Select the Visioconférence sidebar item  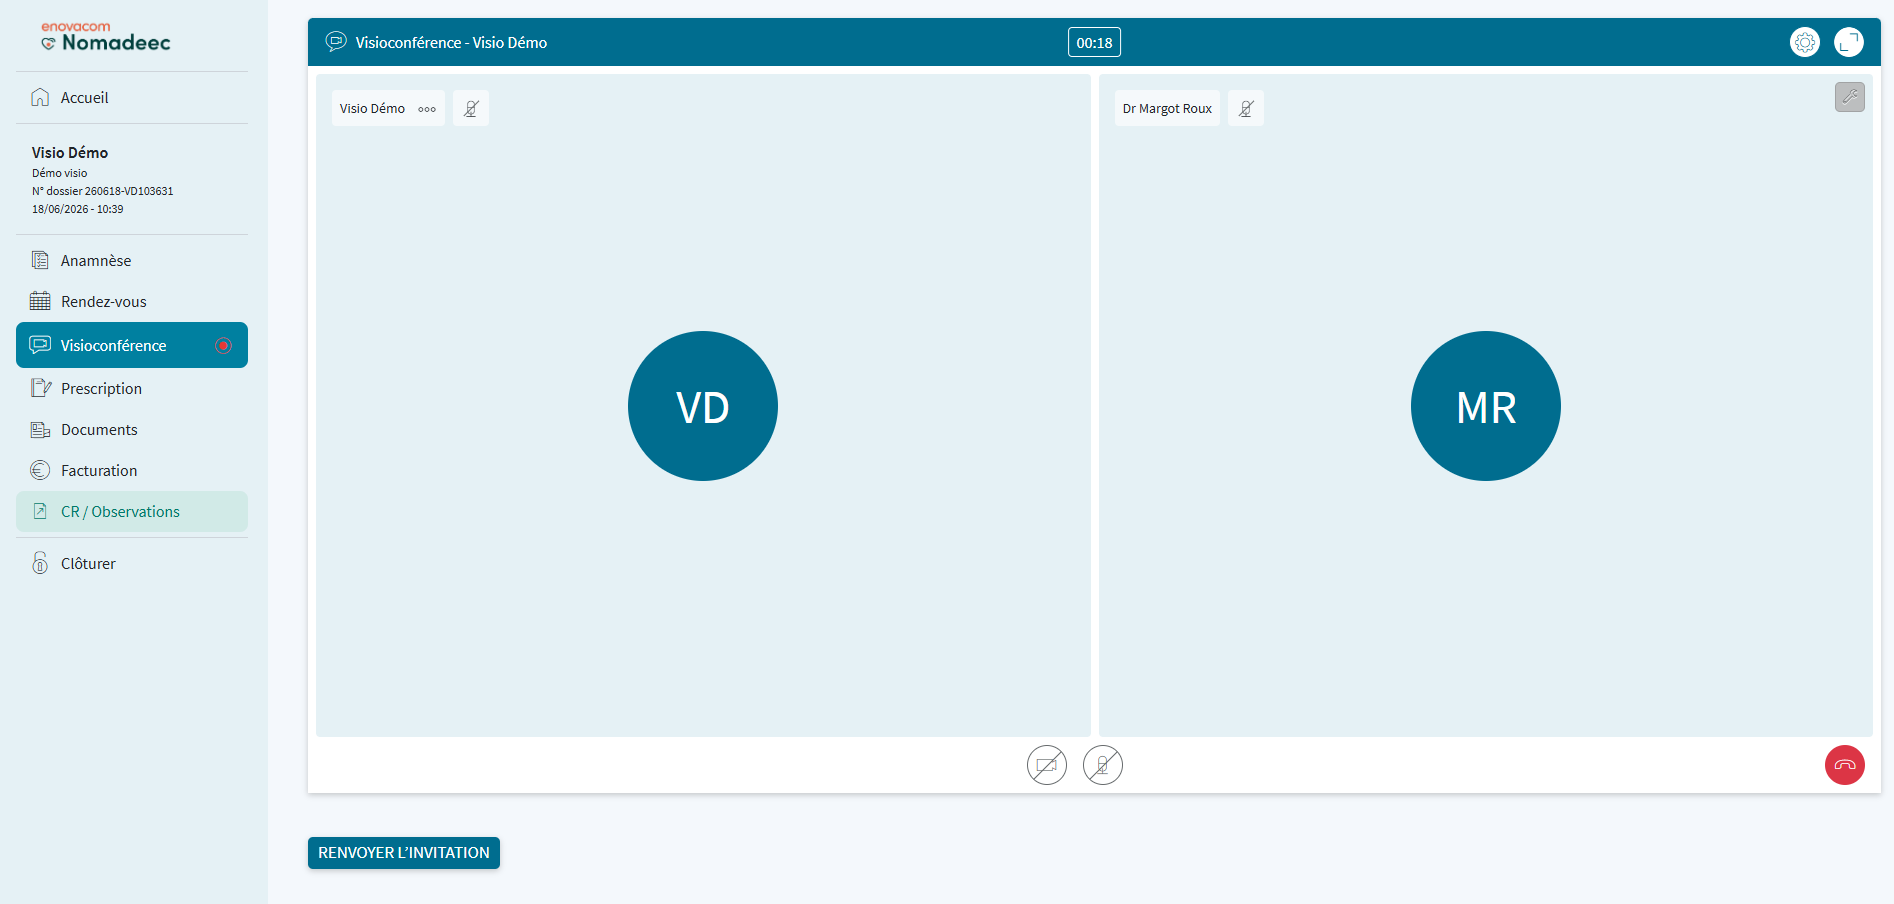click(x=132, y=345)
